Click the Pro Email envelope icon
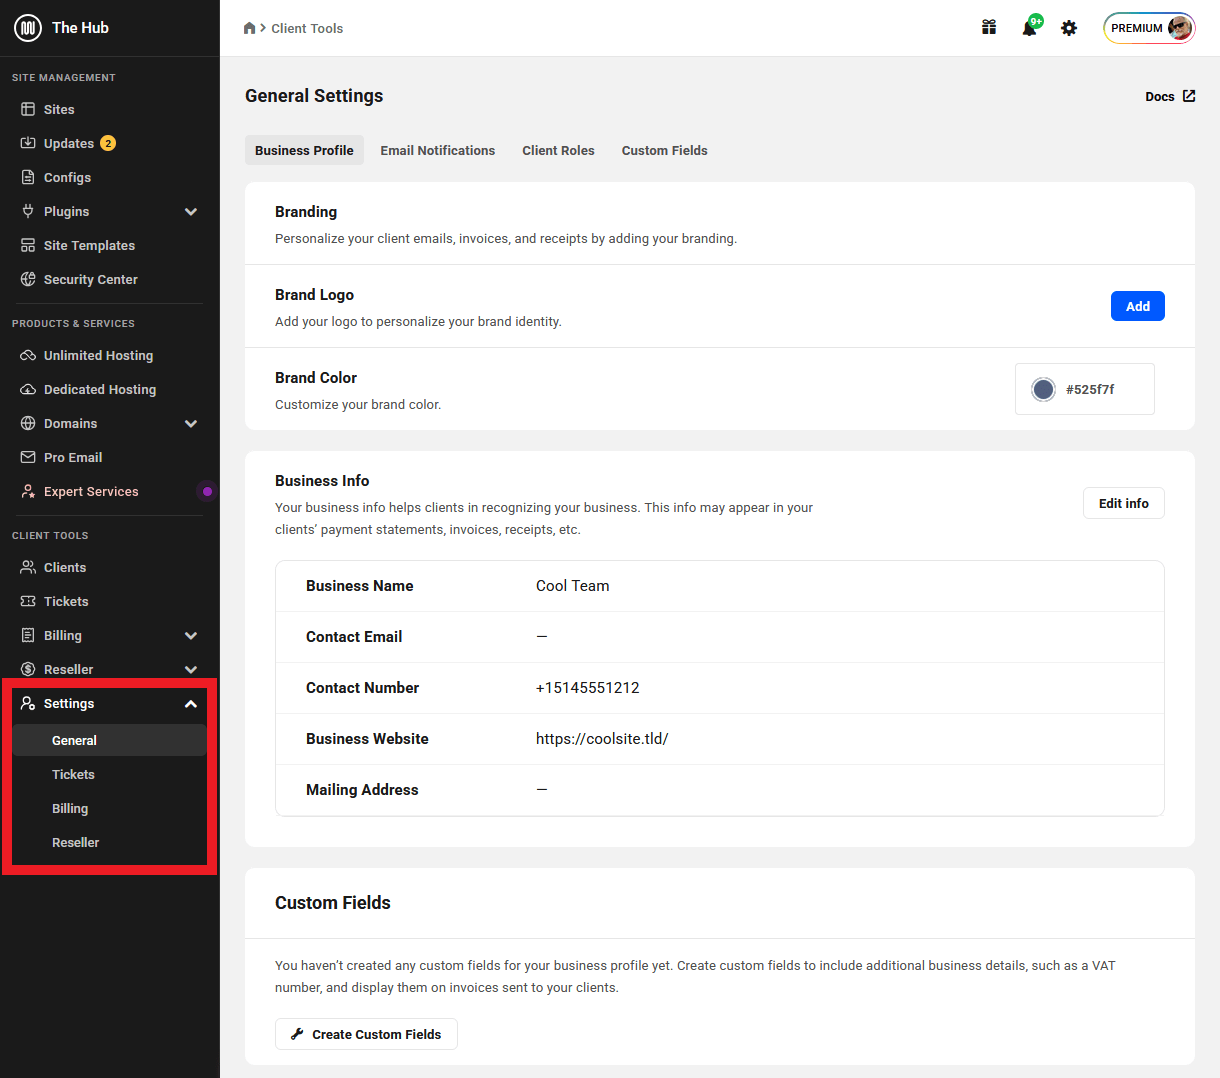Image resolution: width=1220 pixels, height=1078 pixels. (x=28, y=457)
